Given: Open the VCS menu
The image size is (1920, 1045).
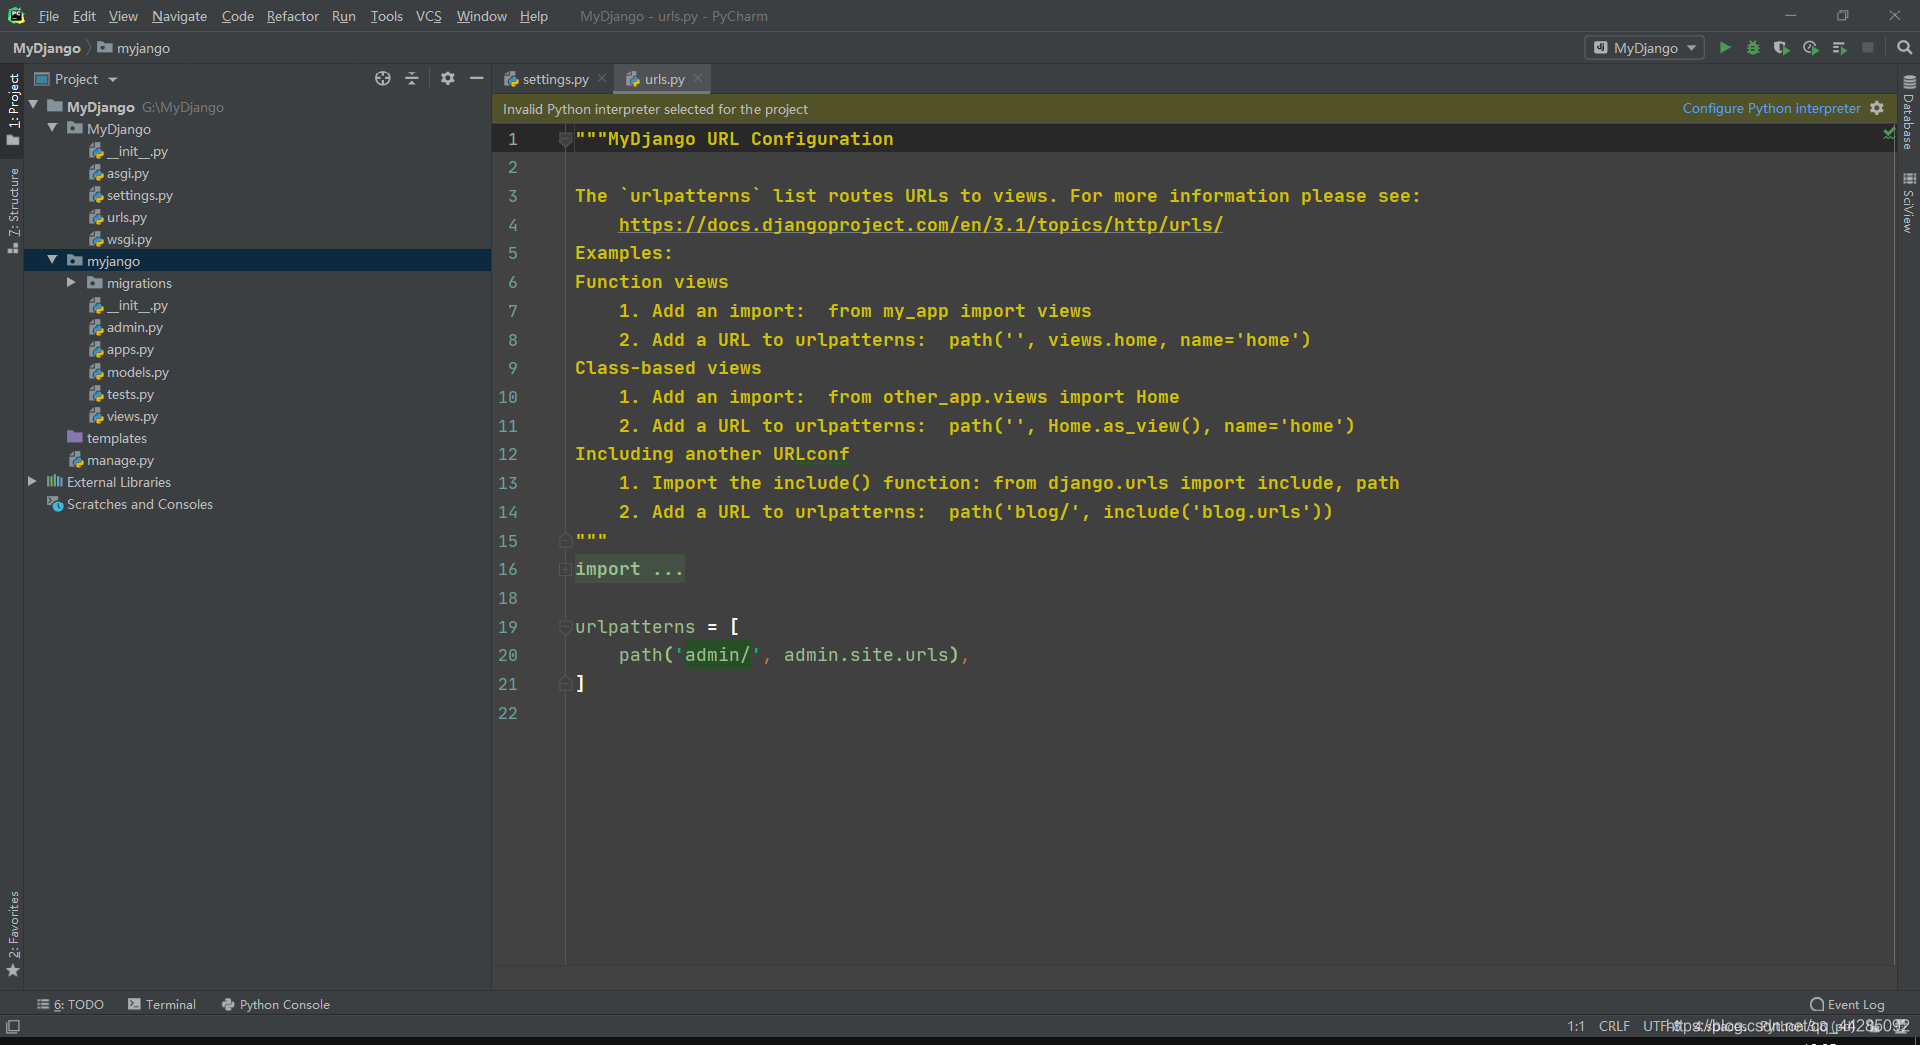Looking at the screenshot, I should pos(428,16).
